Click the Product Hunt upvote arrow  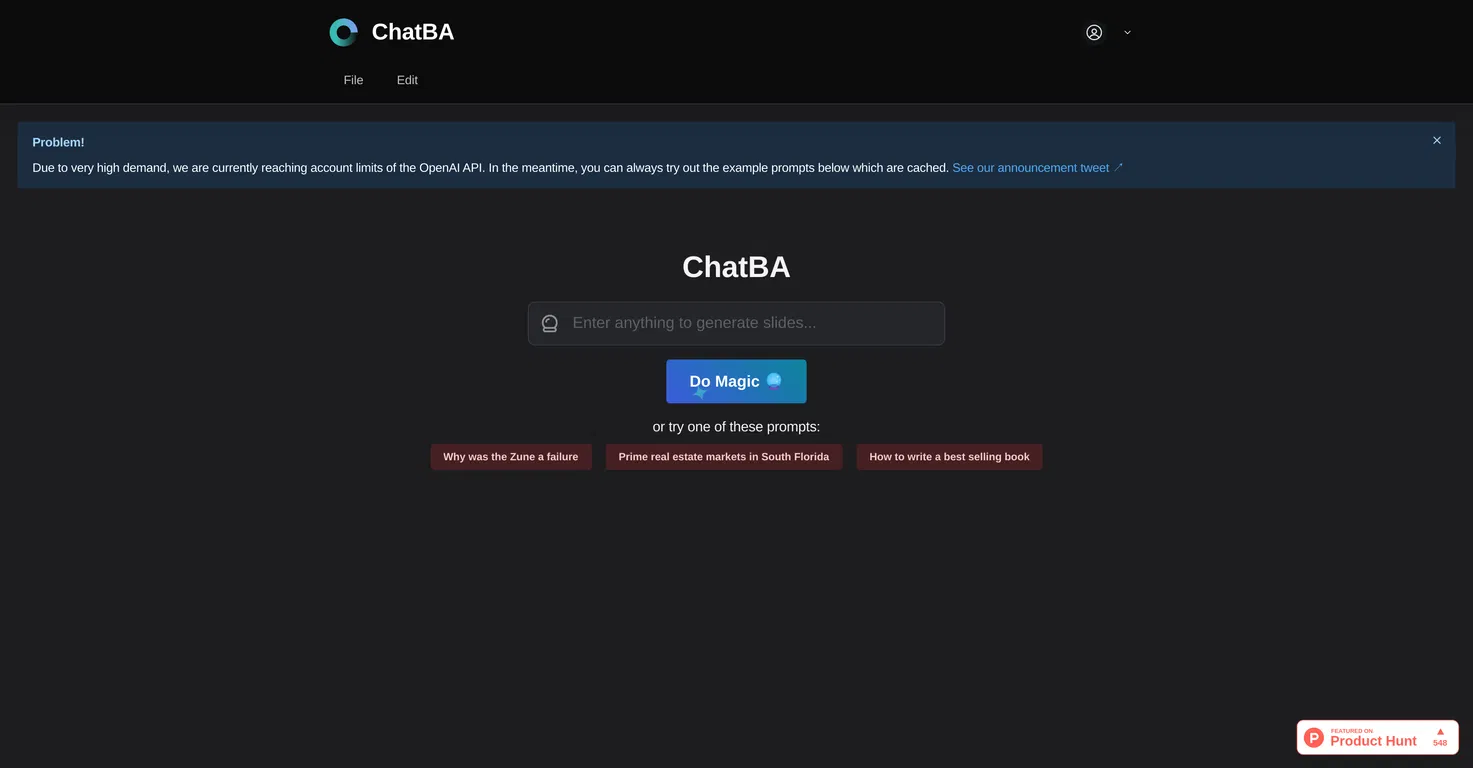pyautogui.click(x=1440, y=732)
